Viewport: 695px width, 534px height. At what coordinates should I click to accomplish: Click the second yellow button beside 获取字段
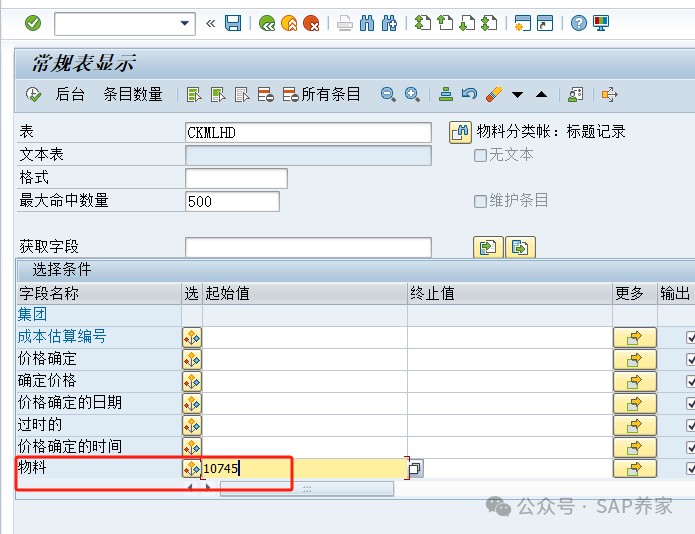520,247
